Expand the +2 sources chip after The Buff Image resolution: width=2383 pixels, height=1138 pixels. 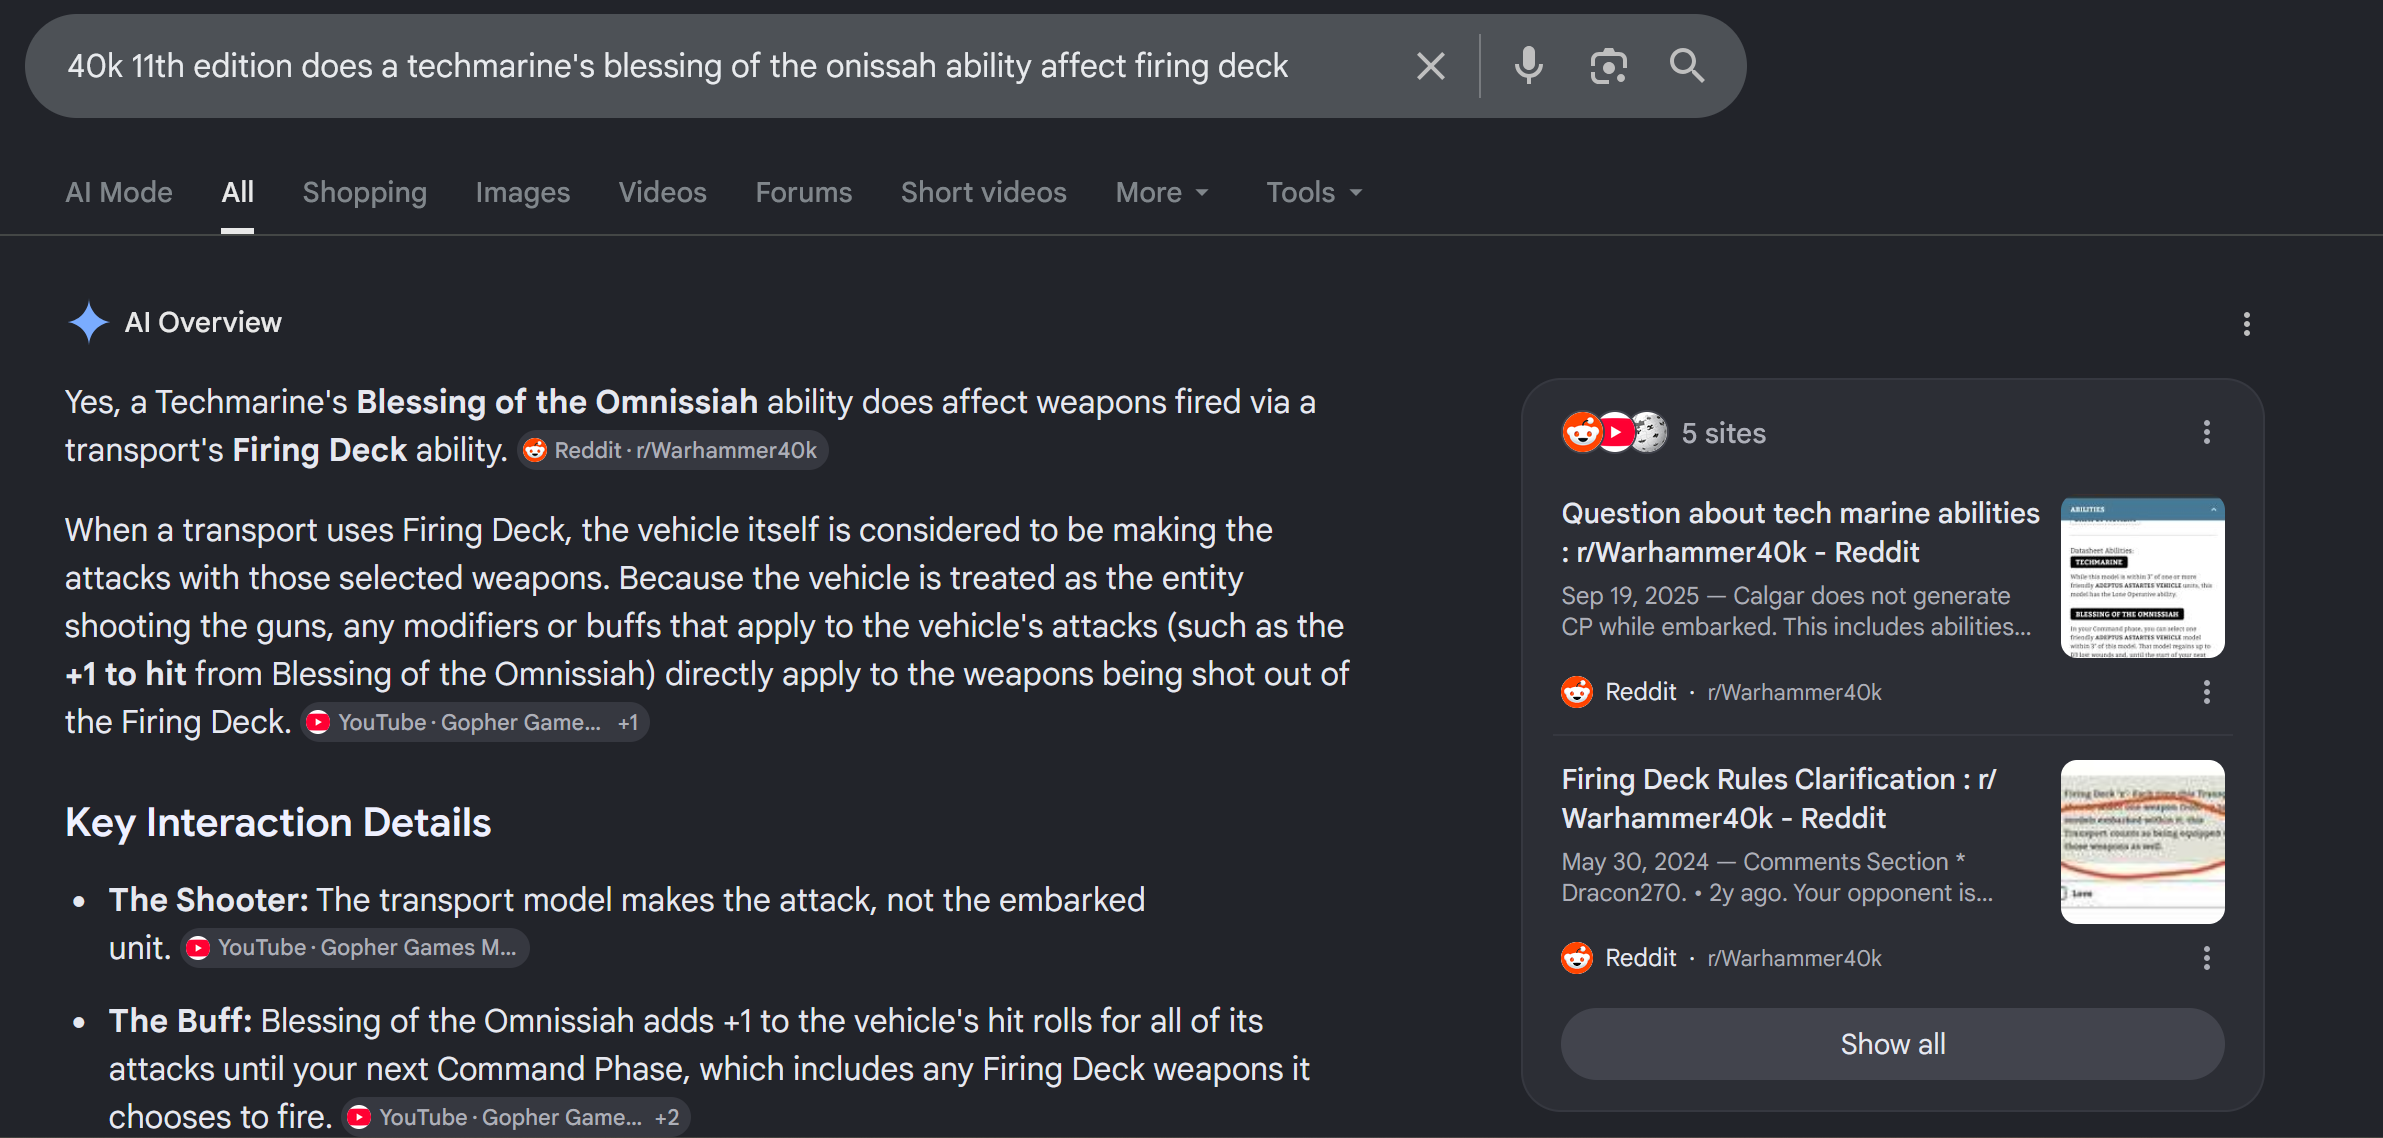[667, 1118]
